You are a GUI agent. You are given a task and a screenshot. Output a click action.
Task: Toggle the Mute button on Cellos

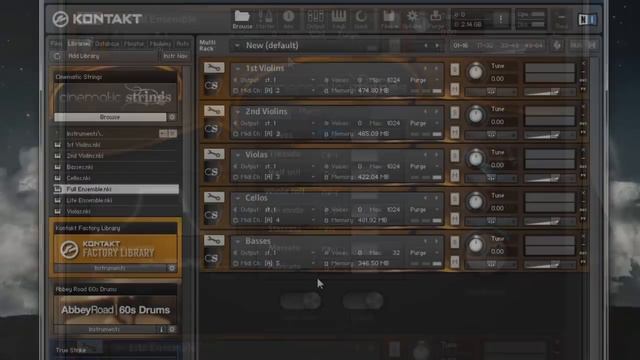point(455,219)
